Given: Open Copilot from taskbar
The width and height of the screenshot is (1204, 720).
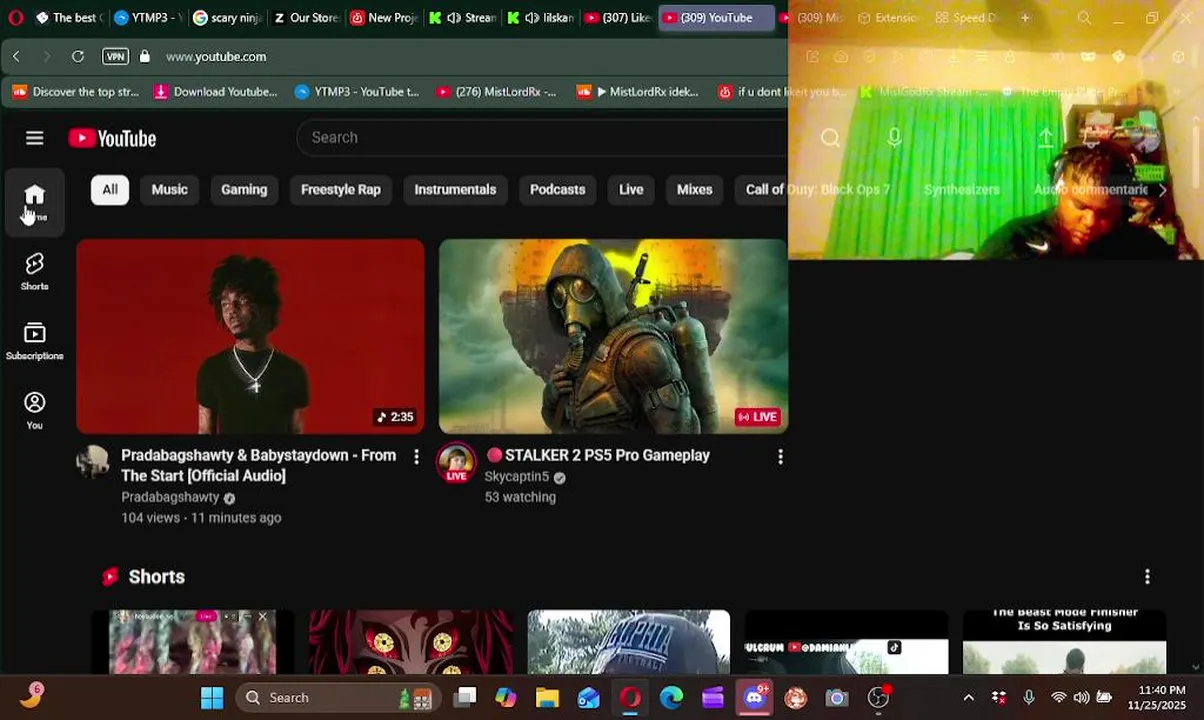Looking at the screenshot, I should pyautogui.click(x=506, y=698).
